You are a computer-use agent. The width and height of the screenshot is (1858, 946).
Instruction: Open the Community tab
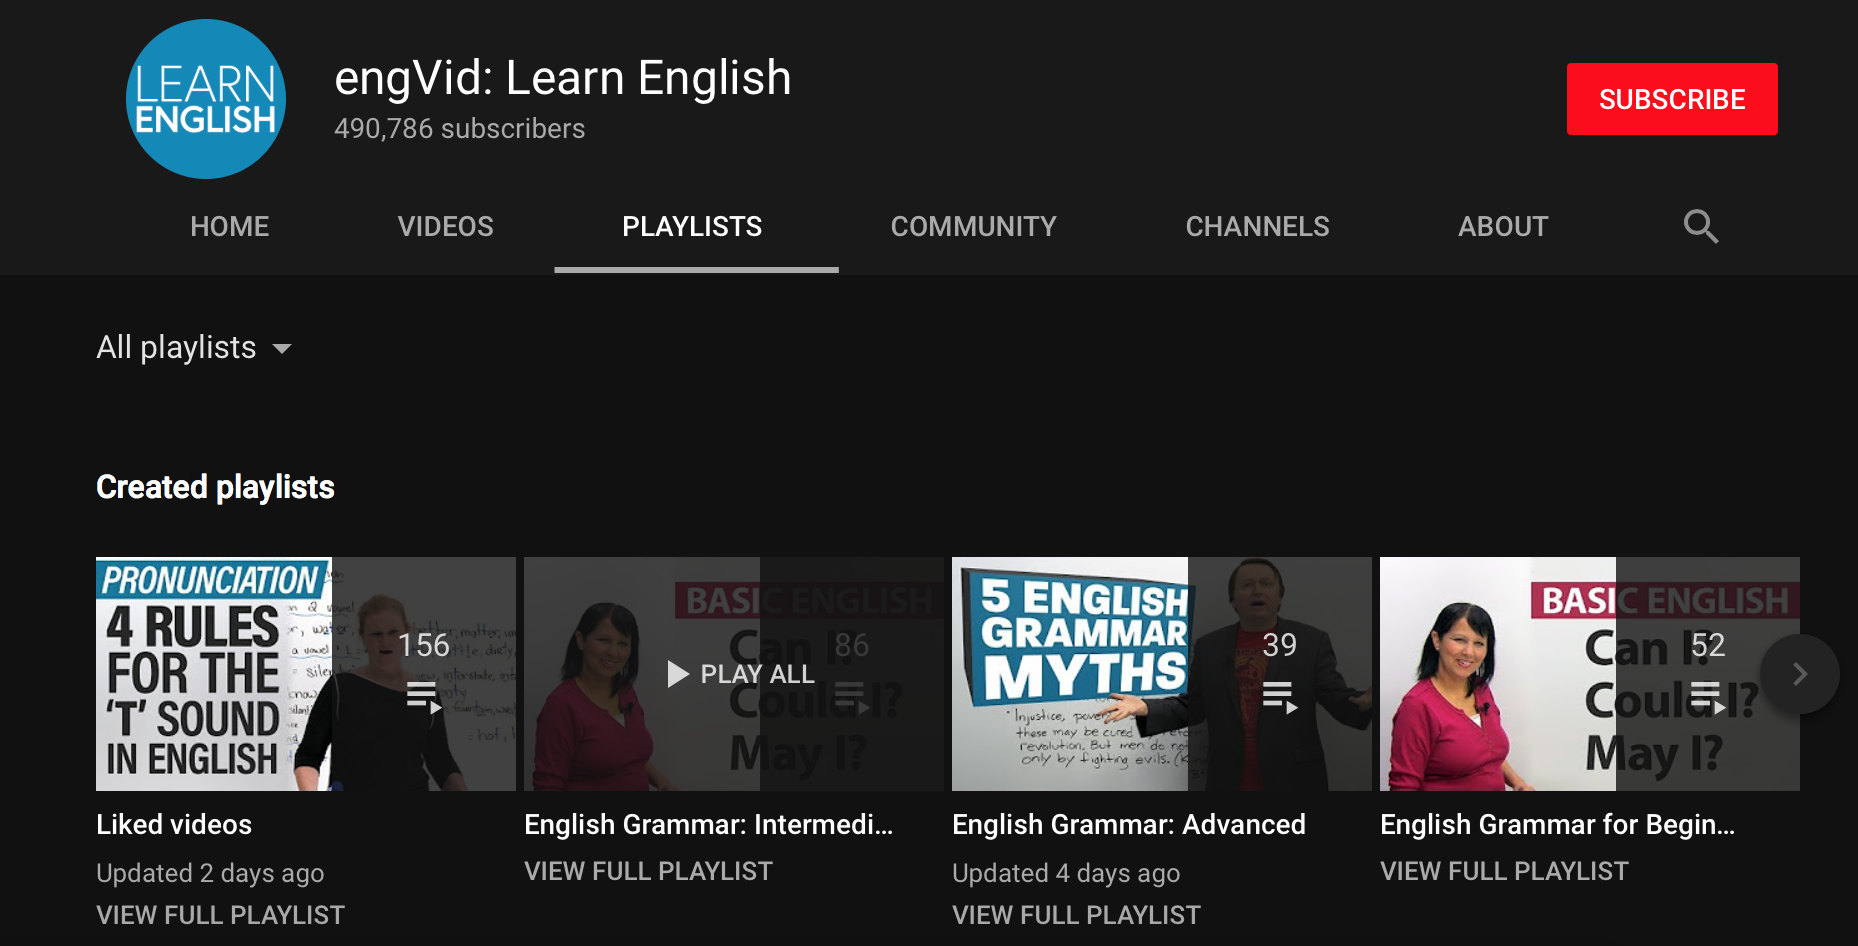coord(974,227)
